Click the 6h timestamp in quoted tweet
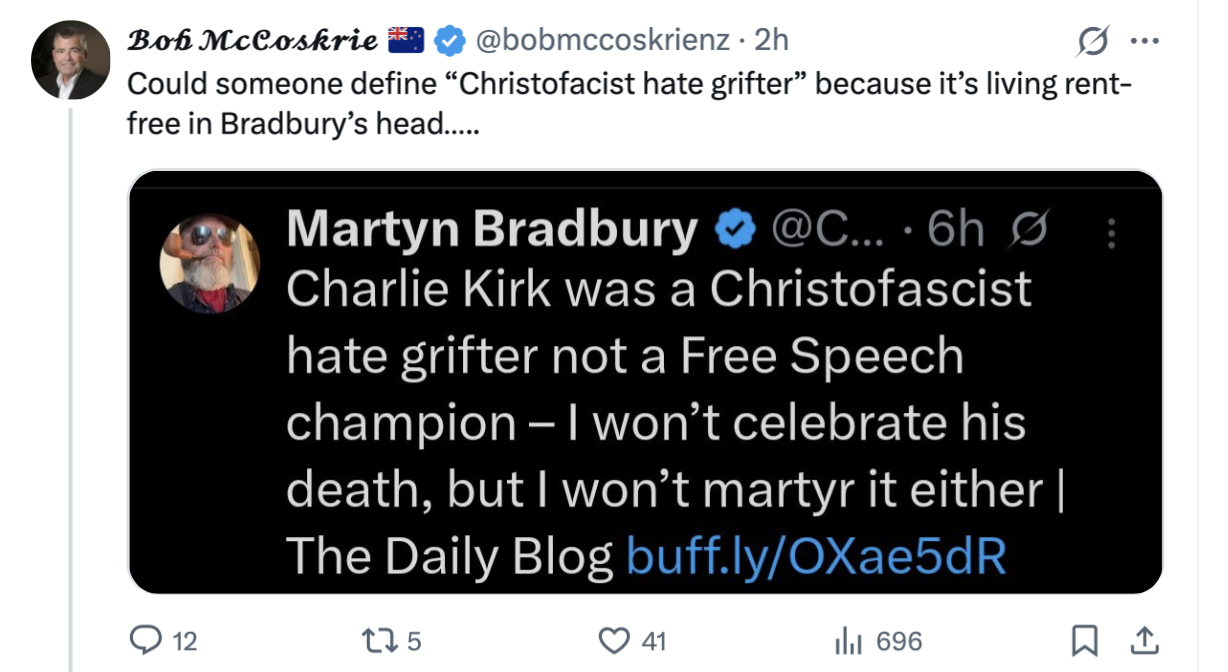The width and height of the screenshot is (1228, 672). (x=955, y=231)
